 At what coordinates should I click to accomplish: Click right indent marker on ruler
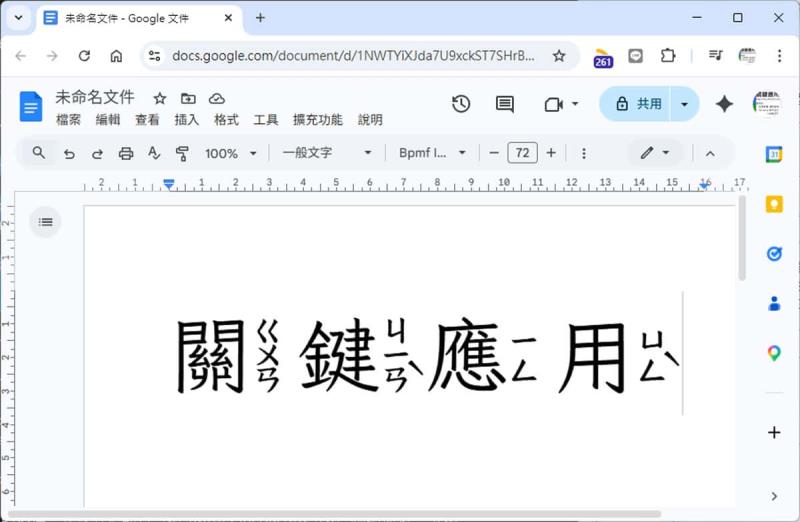[705, 186]
